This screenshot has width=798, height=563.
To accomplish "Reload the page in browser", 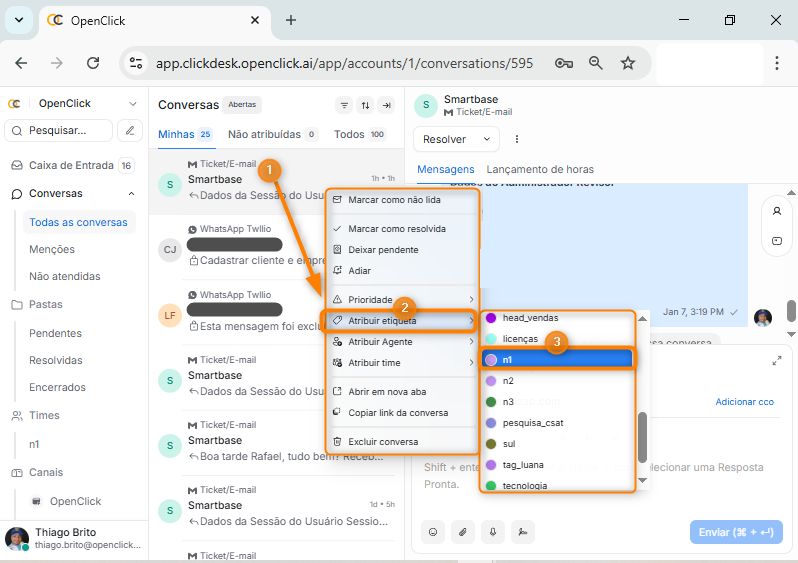I will tap(93, 63).
